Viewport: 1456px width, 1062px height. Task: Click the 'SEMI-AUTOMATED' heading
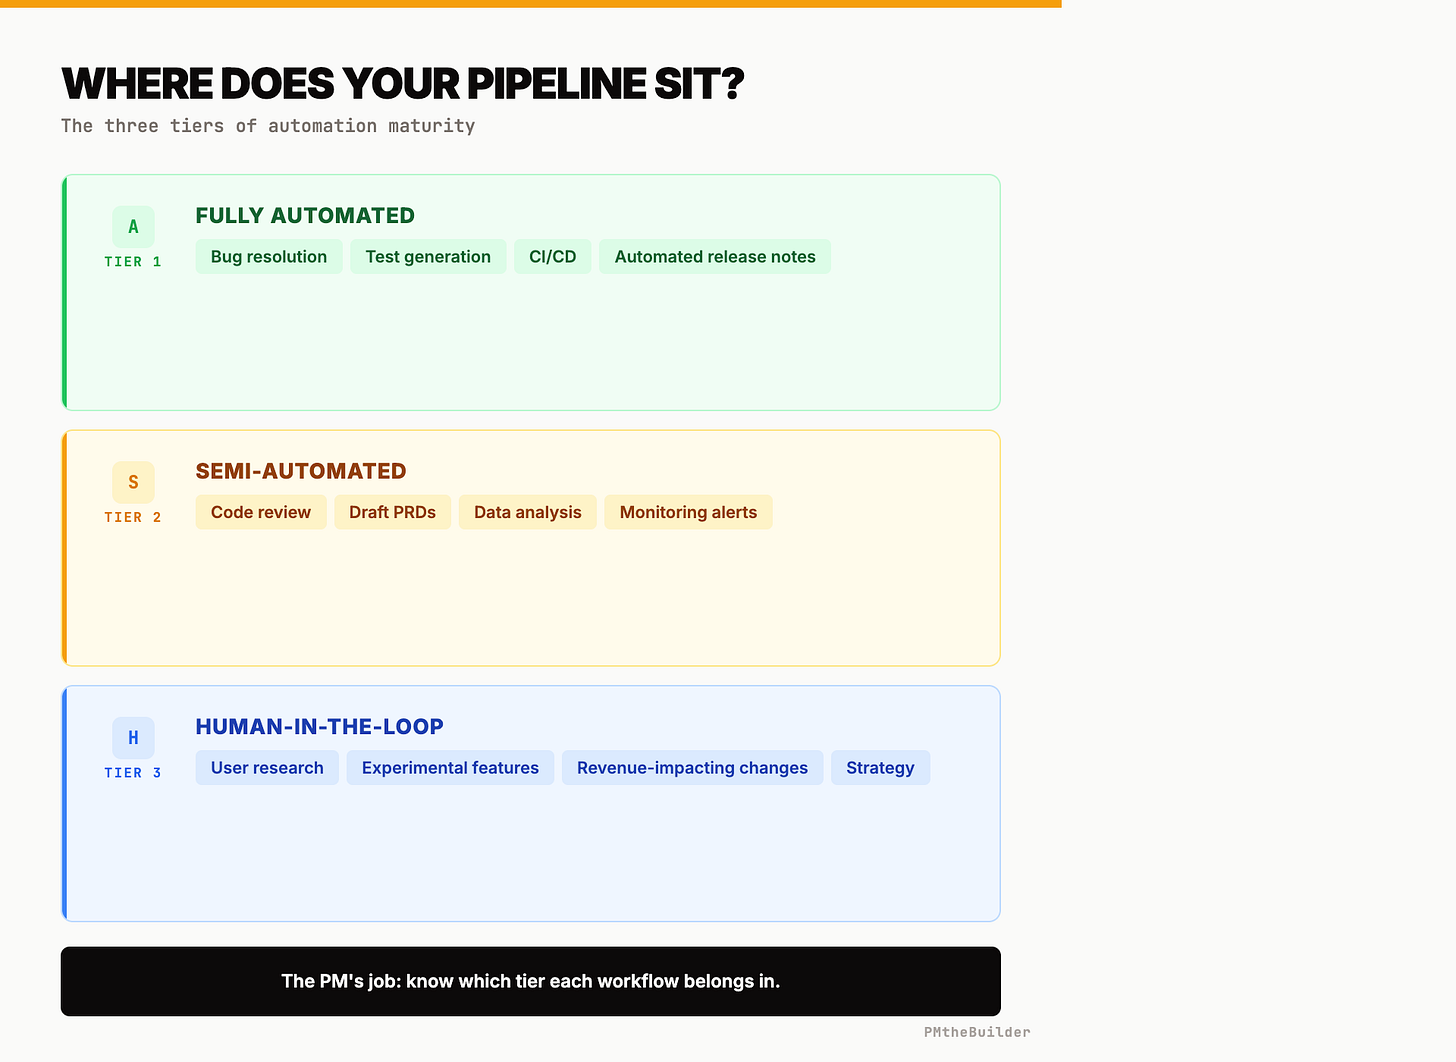click(x=301, y=471)
